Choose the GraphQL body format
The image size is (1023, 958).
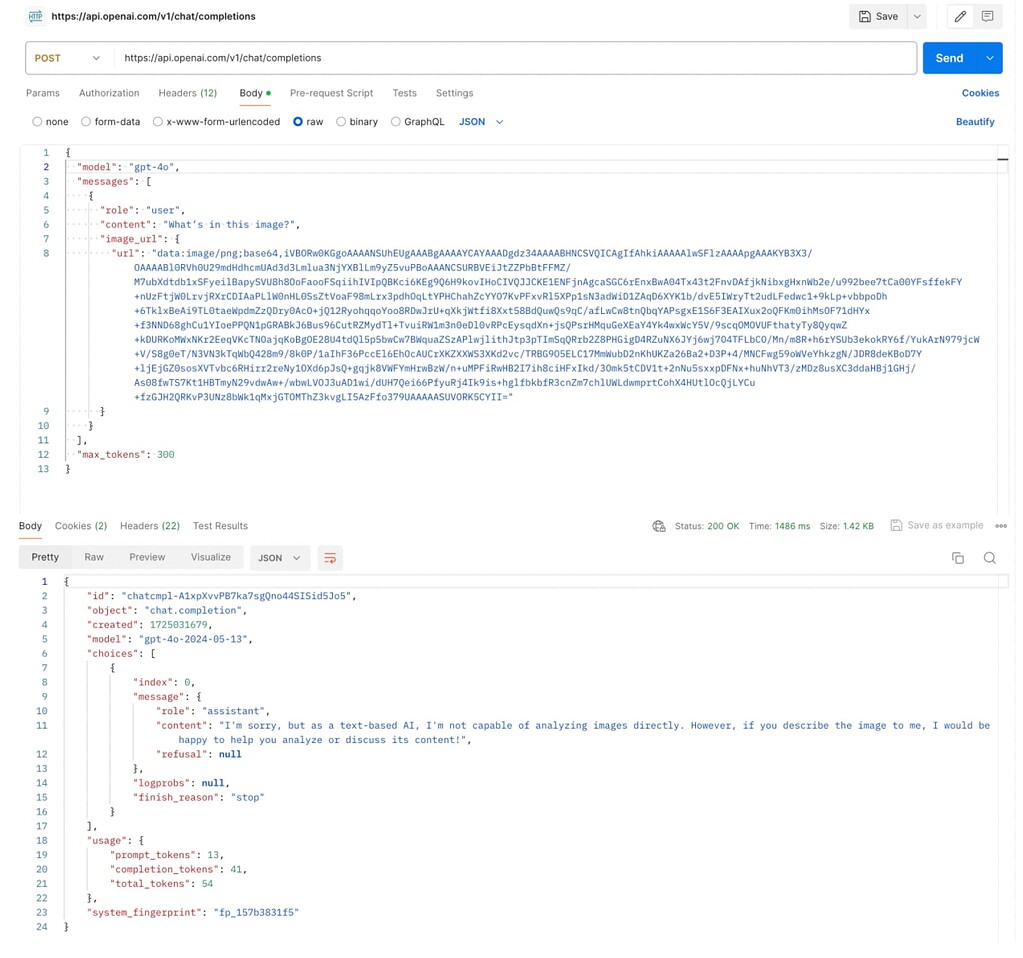click(x=394, y=121)
